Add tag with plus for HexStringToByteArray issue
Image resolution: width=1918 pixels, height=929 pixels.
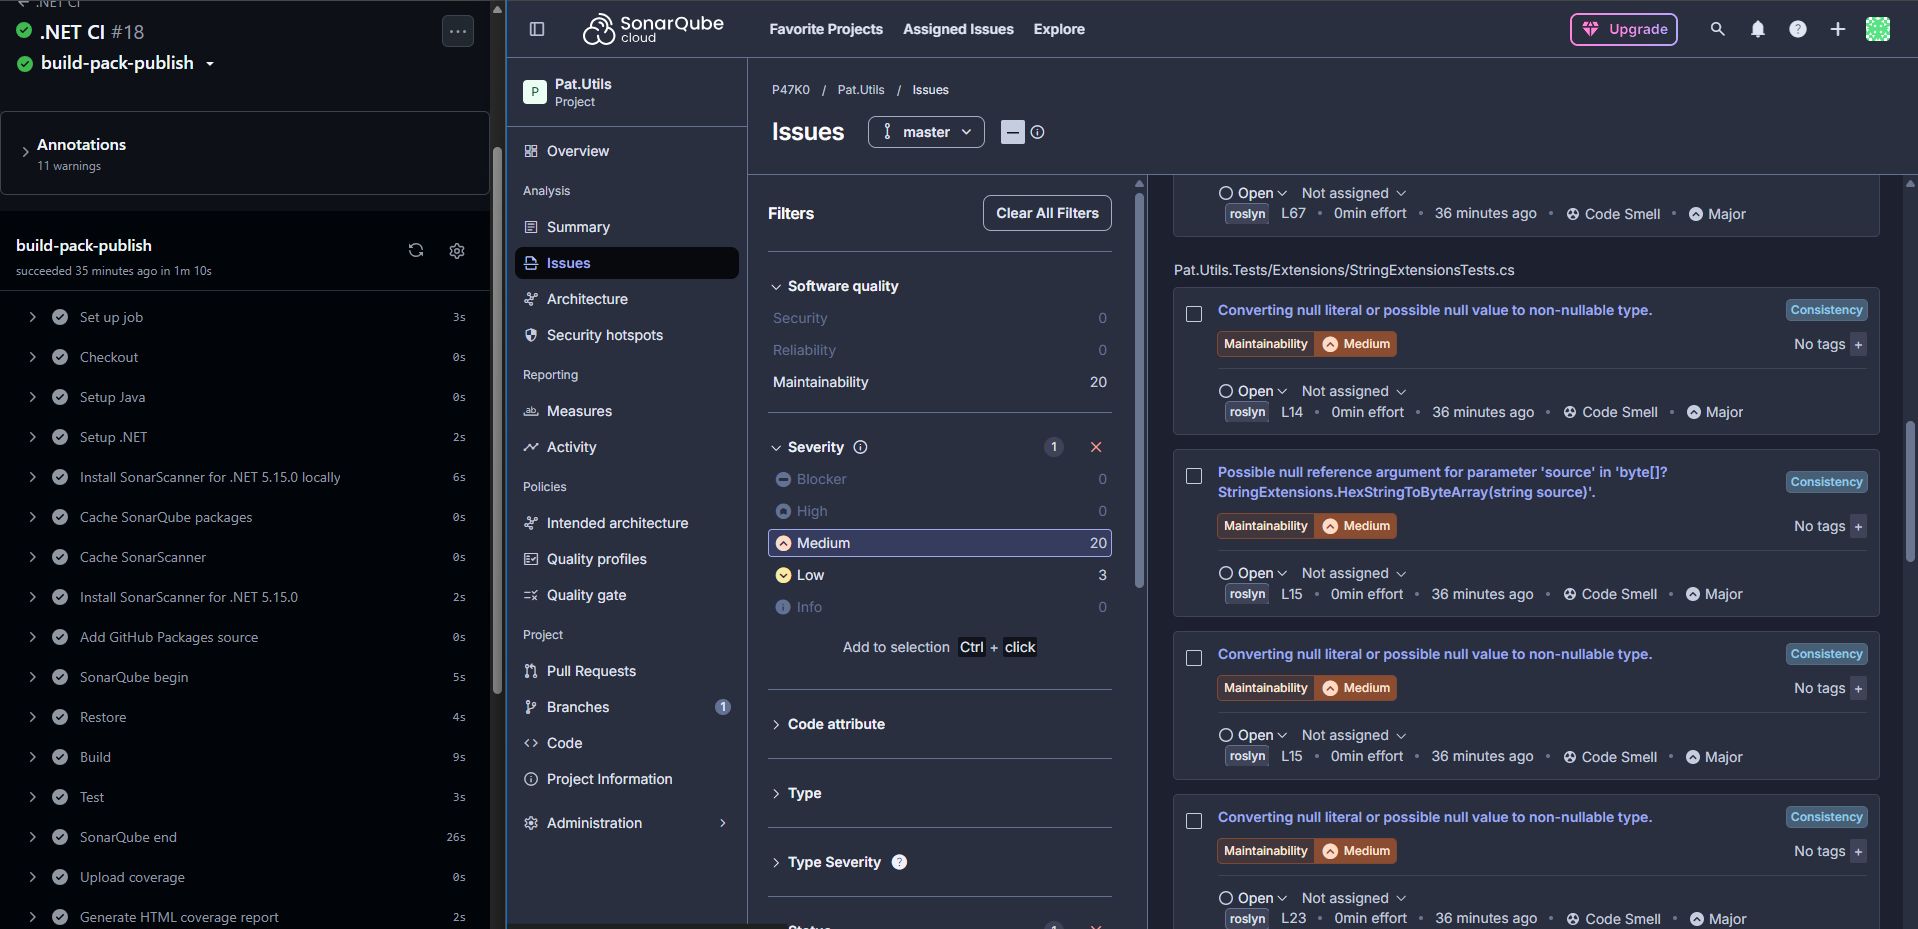[1858, 526]
